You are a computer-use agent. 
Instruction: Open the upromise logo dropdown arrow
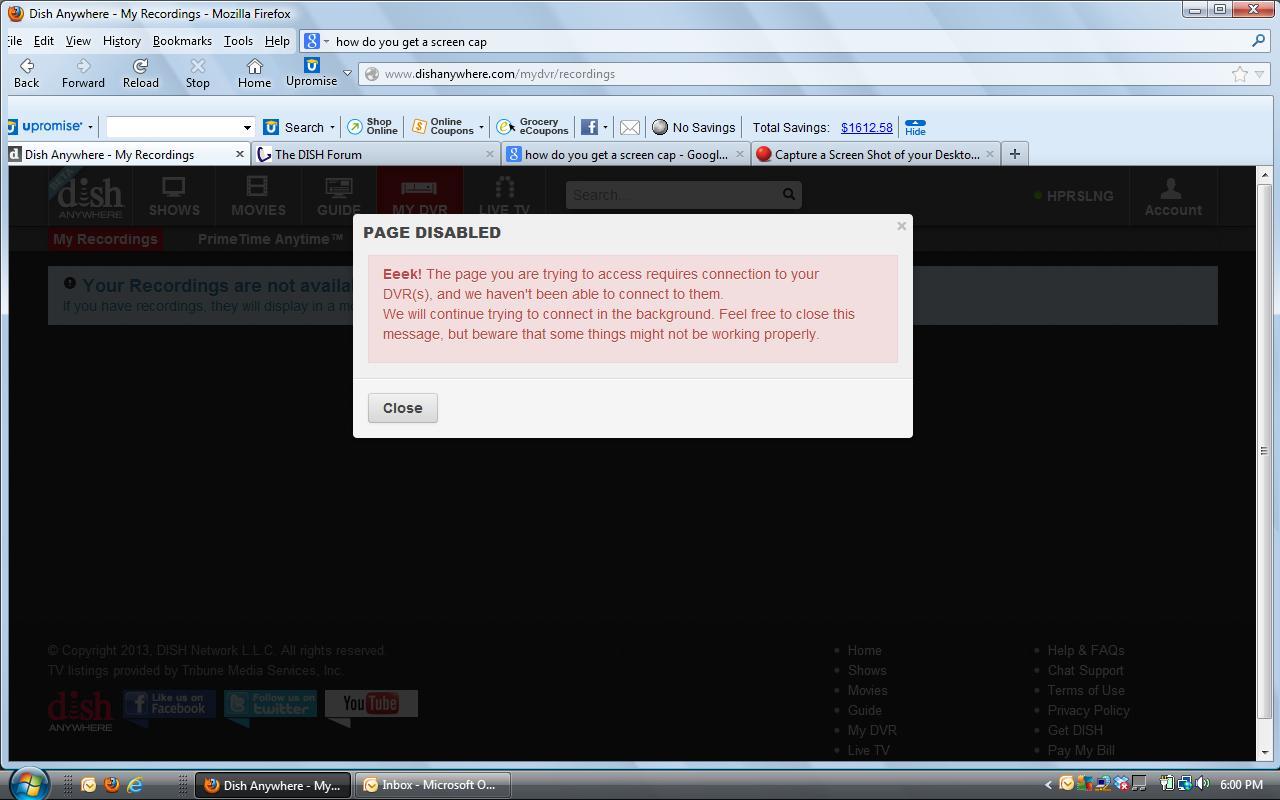coord(90,127)
